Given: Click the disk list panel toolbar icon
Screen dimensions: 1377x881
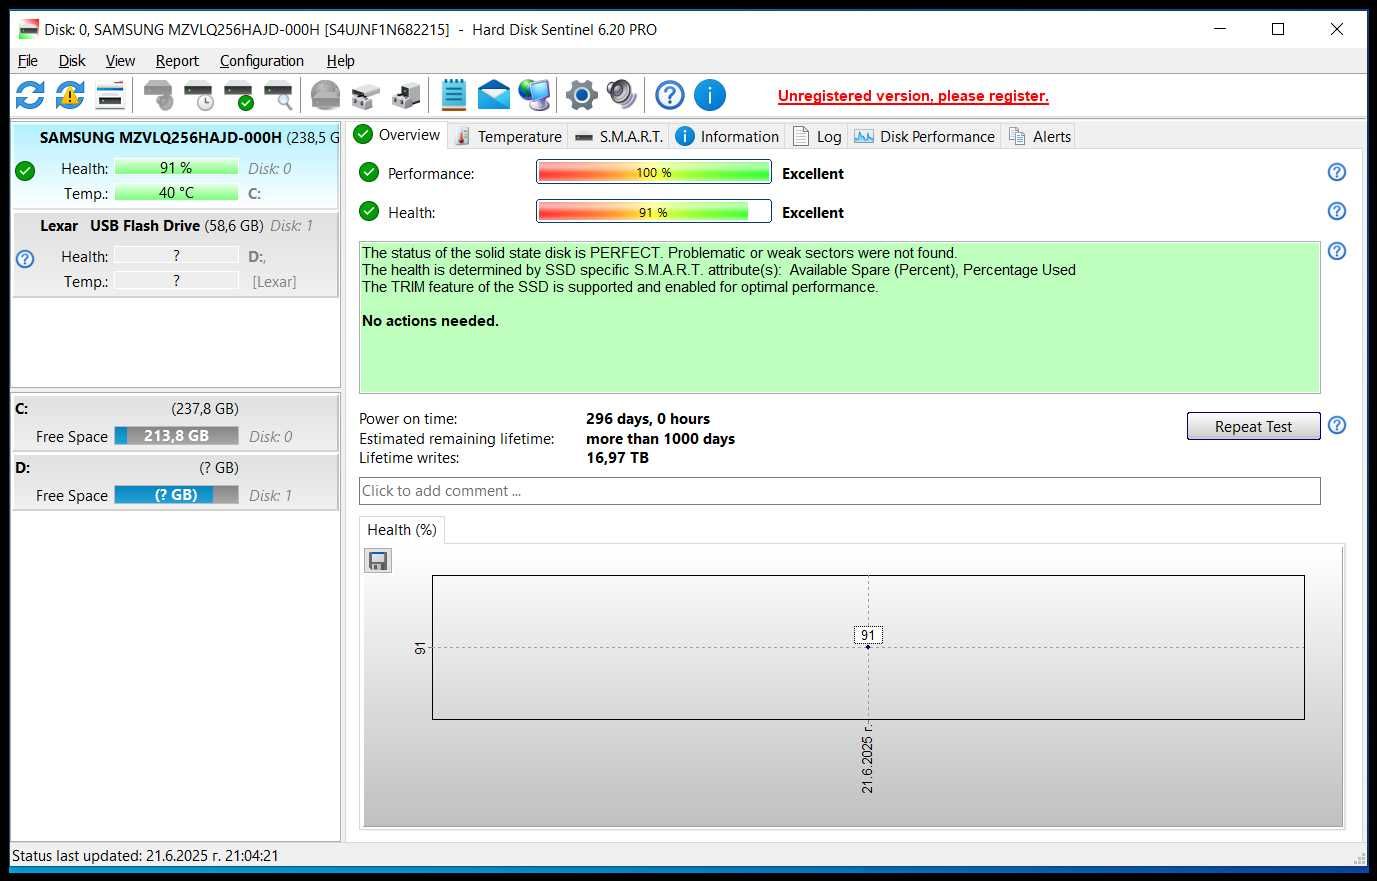Looking at the screenshot, I should 110,95.
